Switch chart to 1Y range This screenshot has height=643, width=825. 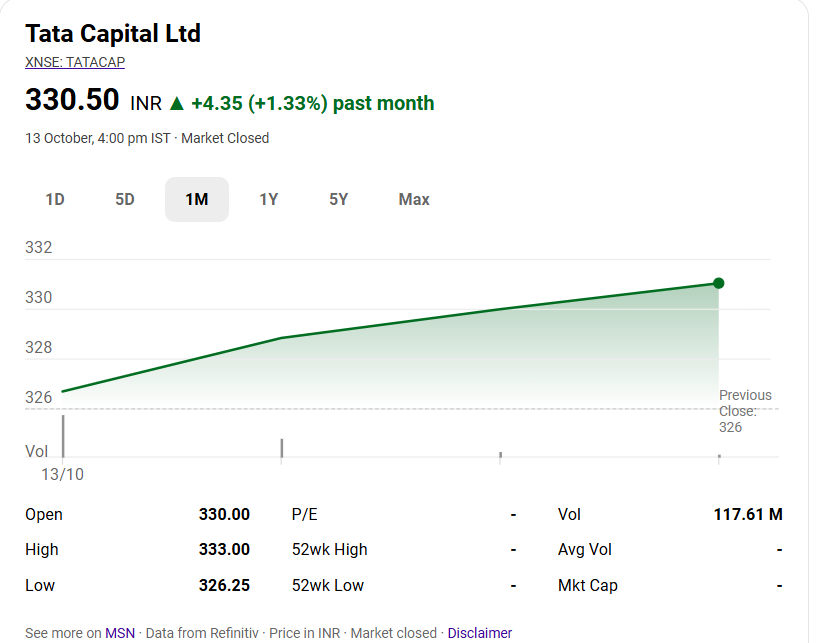tap(268, 199)
